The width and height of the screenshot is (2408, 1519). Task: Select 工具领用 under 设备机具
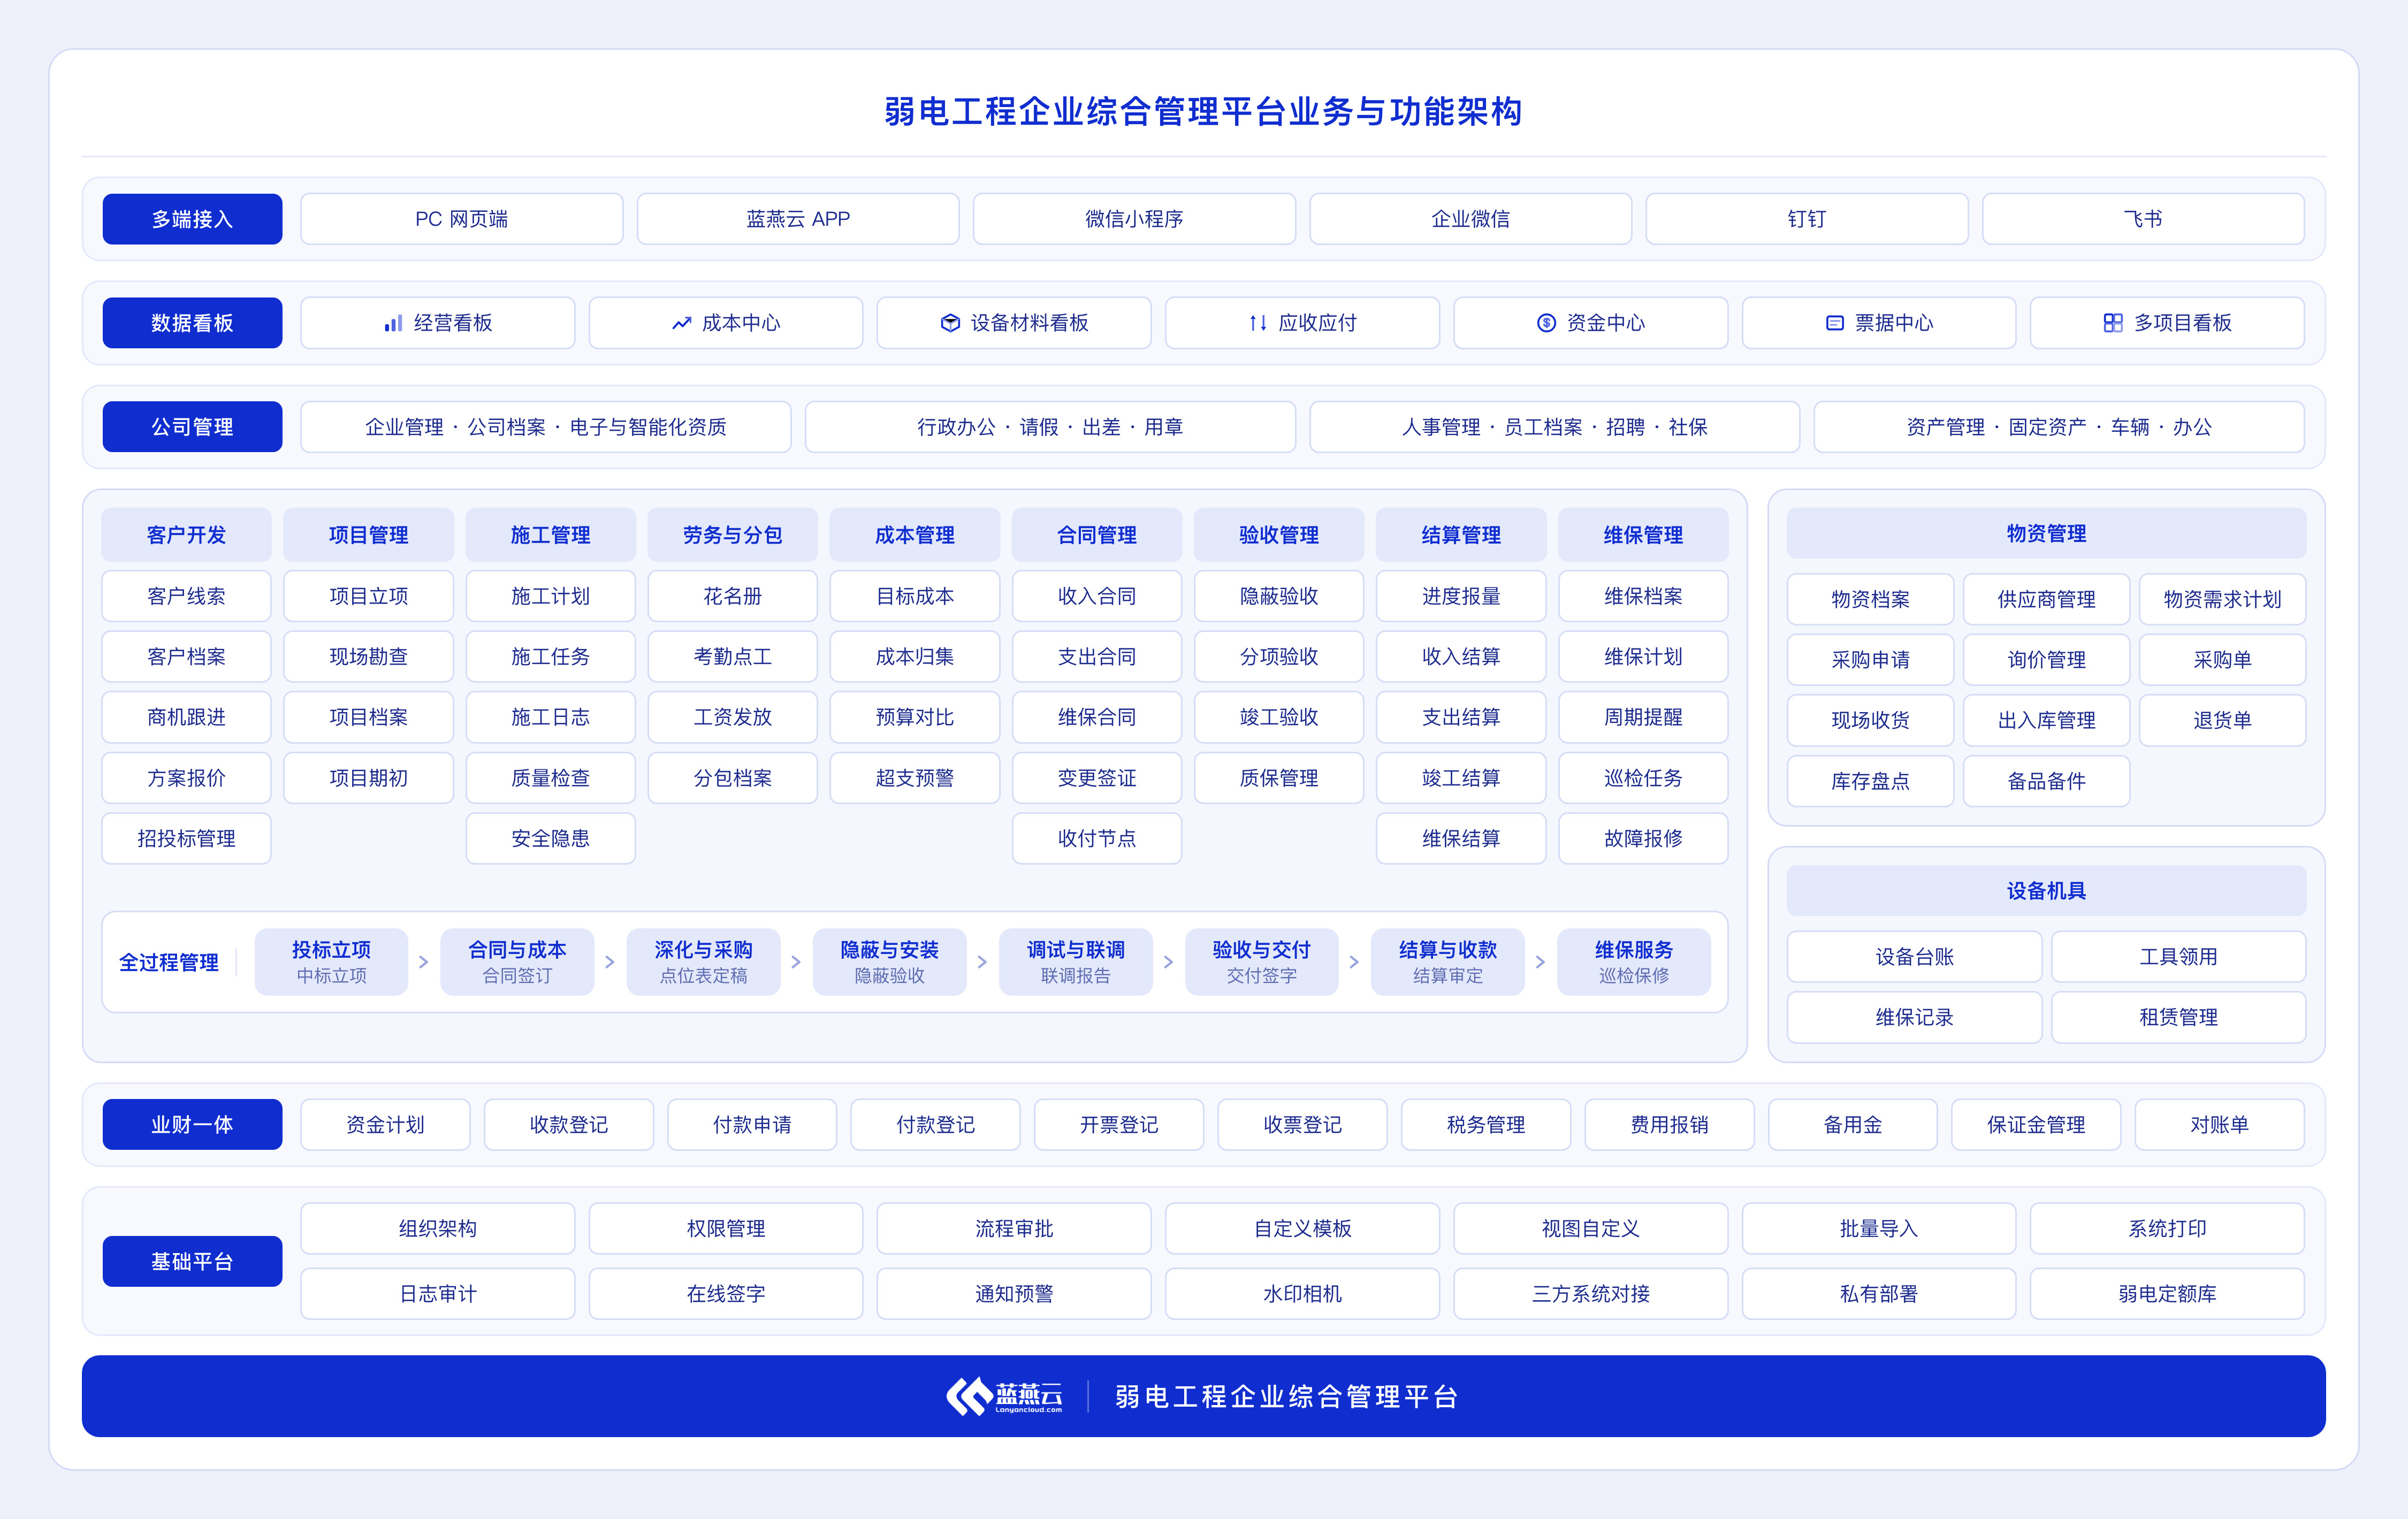coord(2178,957)
